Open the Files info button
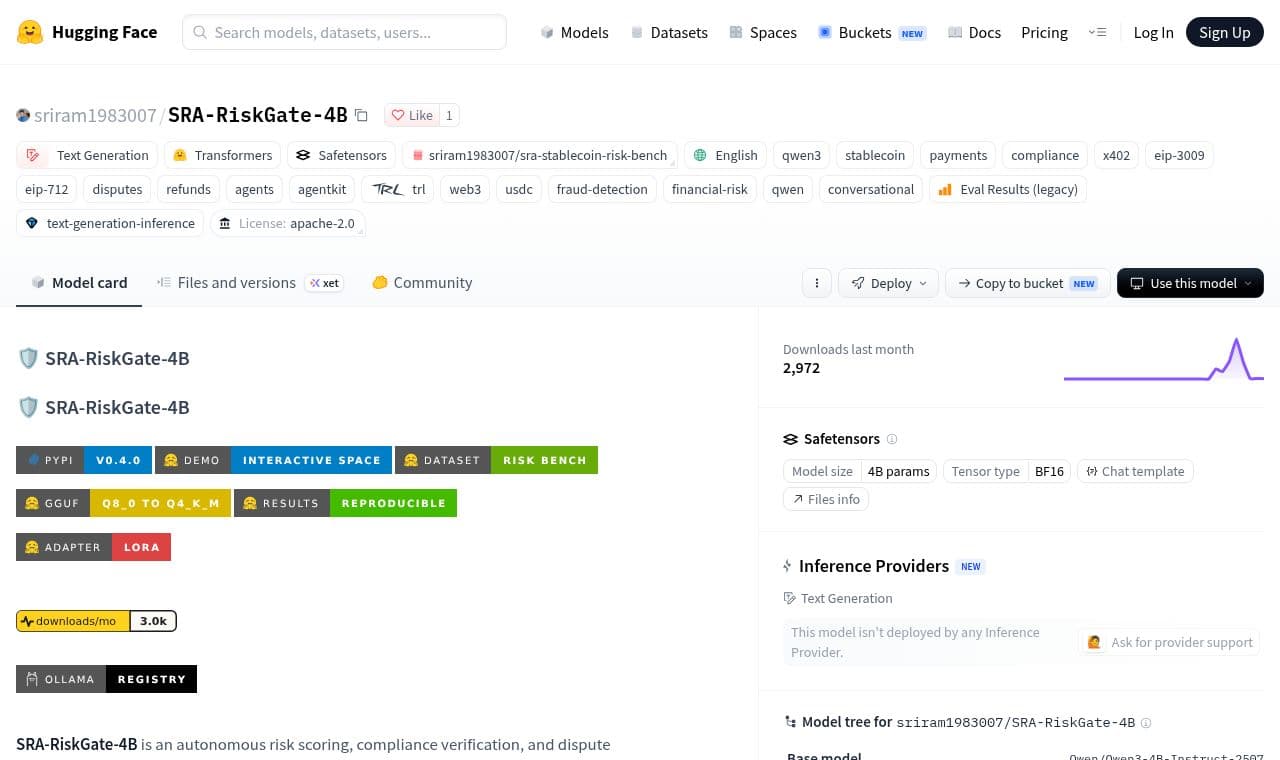The width and height of the screenshot is (1280, 760). tap(826, 499)
